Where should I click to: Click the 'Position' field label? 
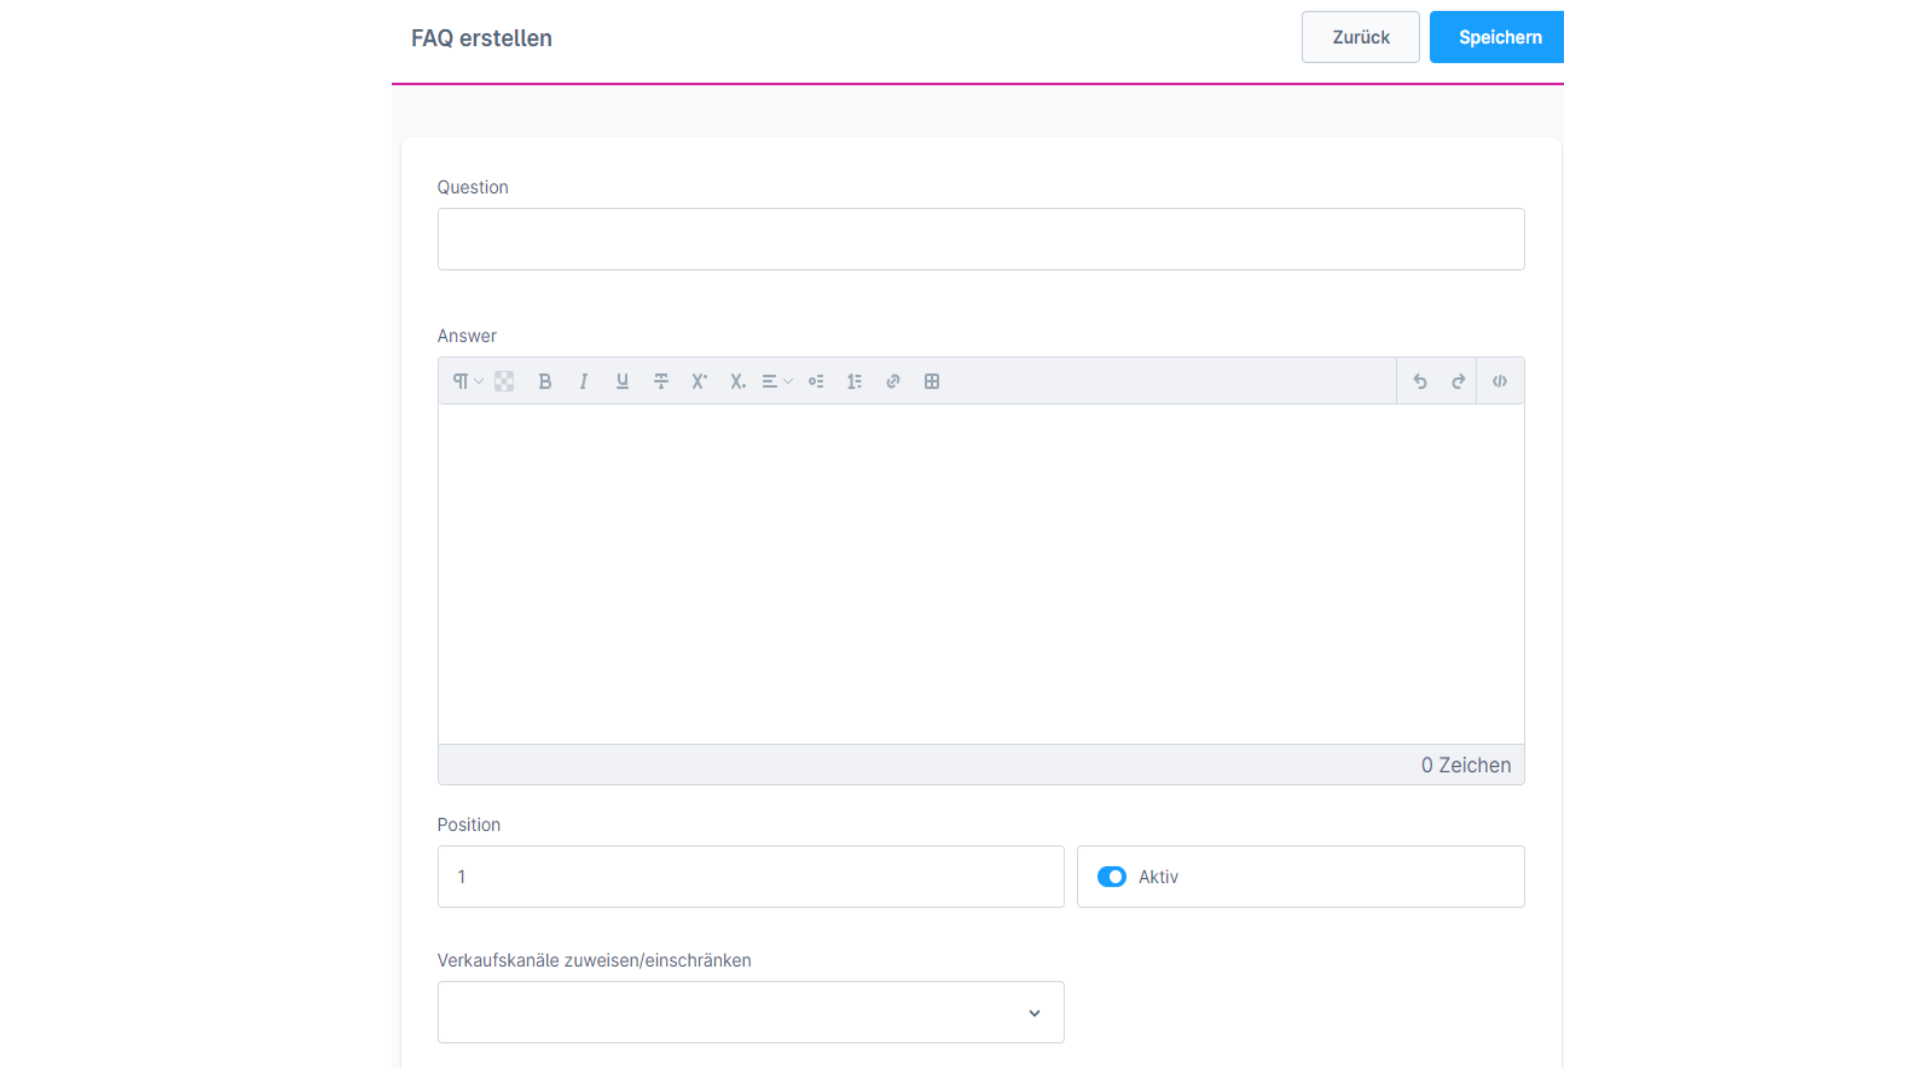(469, 825)
